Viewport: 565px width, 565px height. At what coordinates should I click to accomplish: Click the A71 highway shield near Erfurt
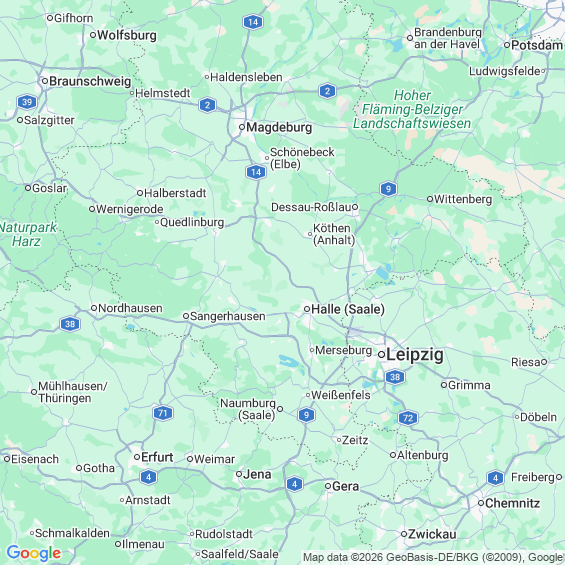tap(163, 413)
